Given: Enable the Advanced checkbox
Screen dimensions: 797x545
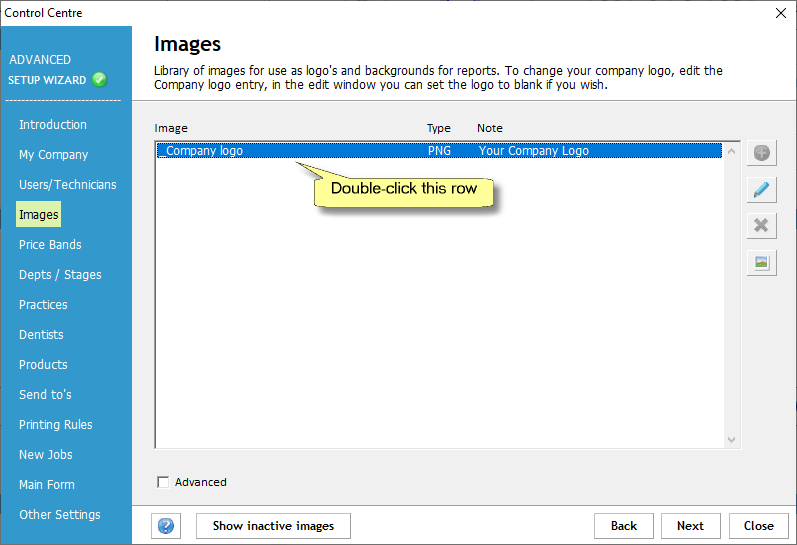Looking at the screenshot, I should (x=163, y=483).
